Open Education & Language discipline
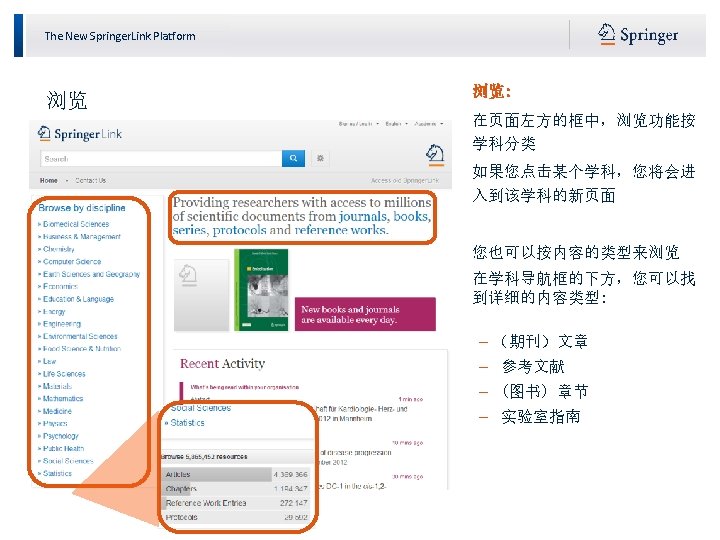Image resolution: width=720 pixels, height=540 pixels. tap(78, 299)
